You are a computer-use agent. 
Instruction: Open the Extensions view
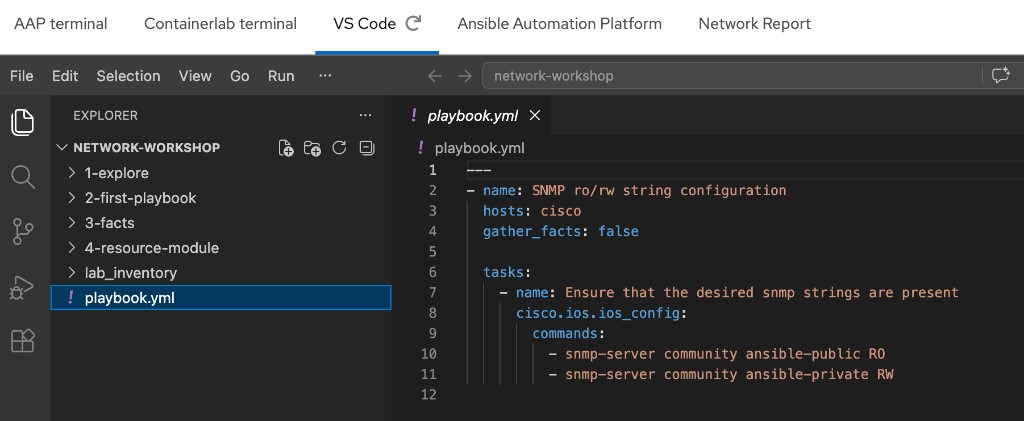coord(22,341)
